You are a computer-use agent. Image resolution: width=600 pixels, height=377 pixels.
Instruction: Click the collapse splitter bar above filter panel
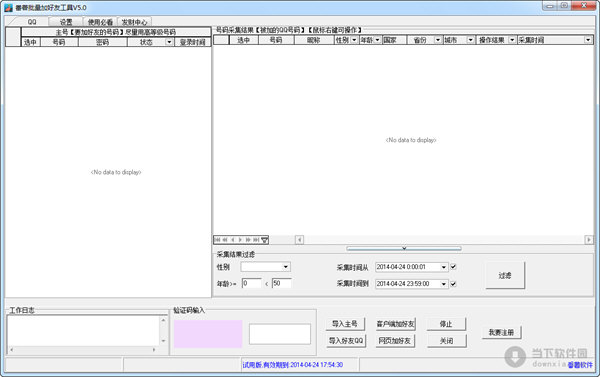click(x=404, y=248)
